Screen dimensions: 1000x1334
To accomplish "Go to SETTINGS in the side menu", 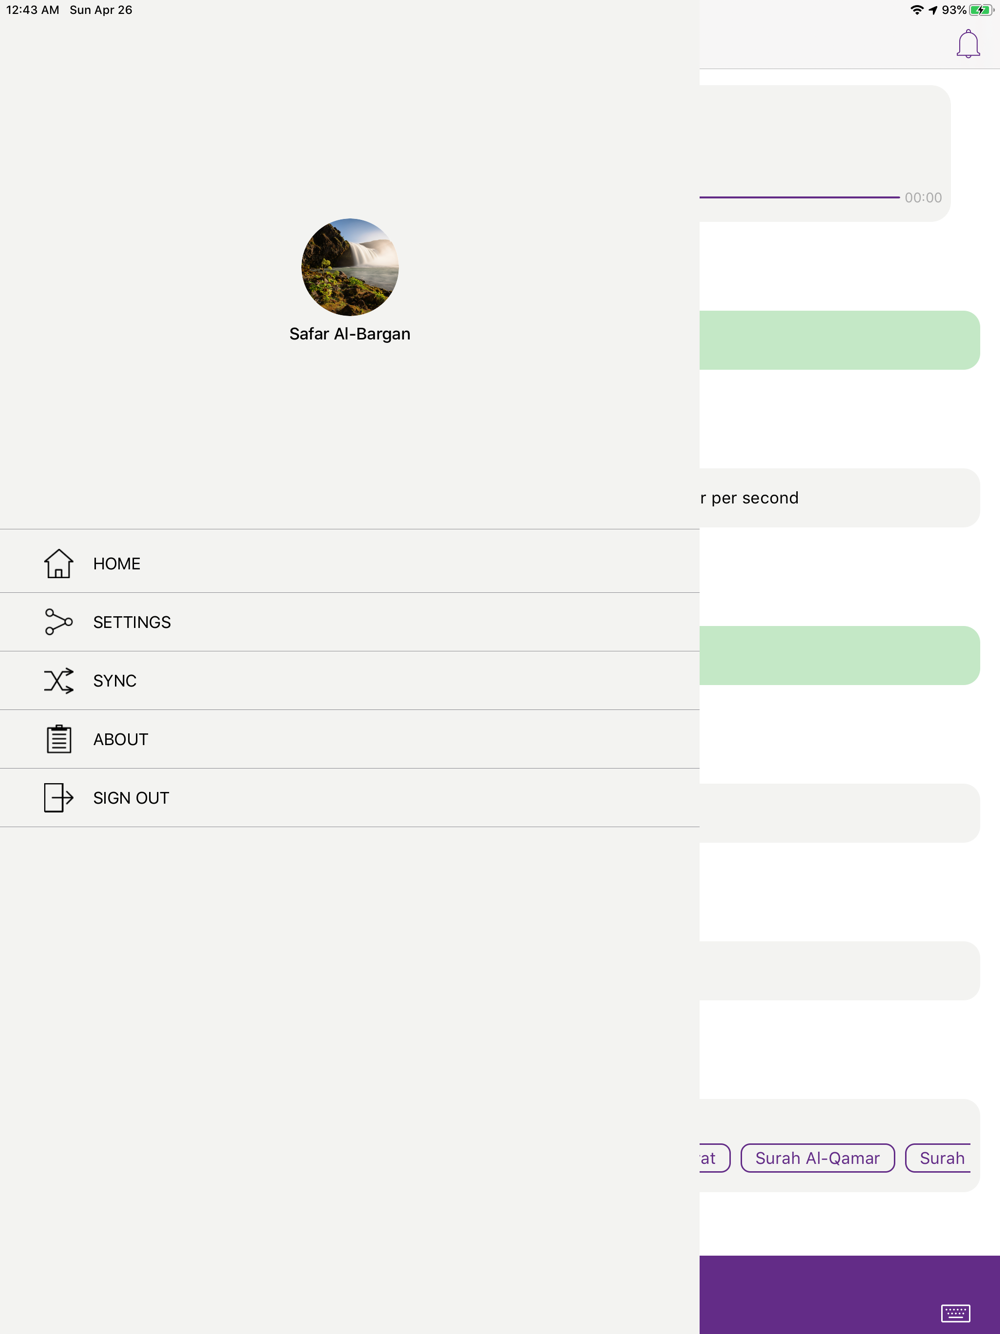I will [x=350, y=622].
